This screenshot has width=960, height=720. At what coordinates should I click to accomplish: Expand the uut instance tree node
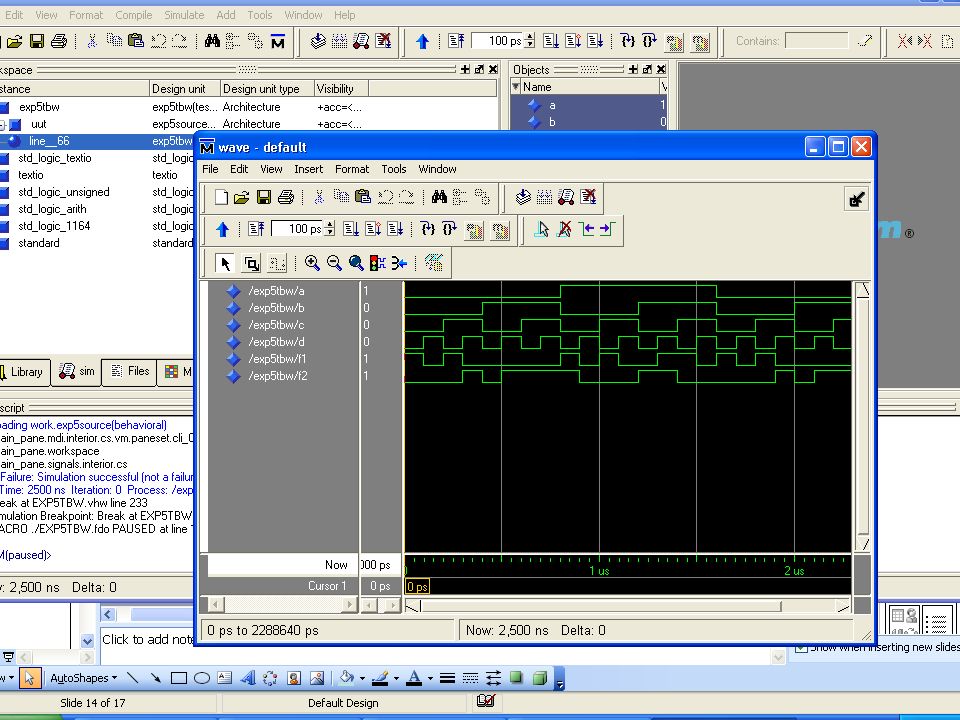2,125
